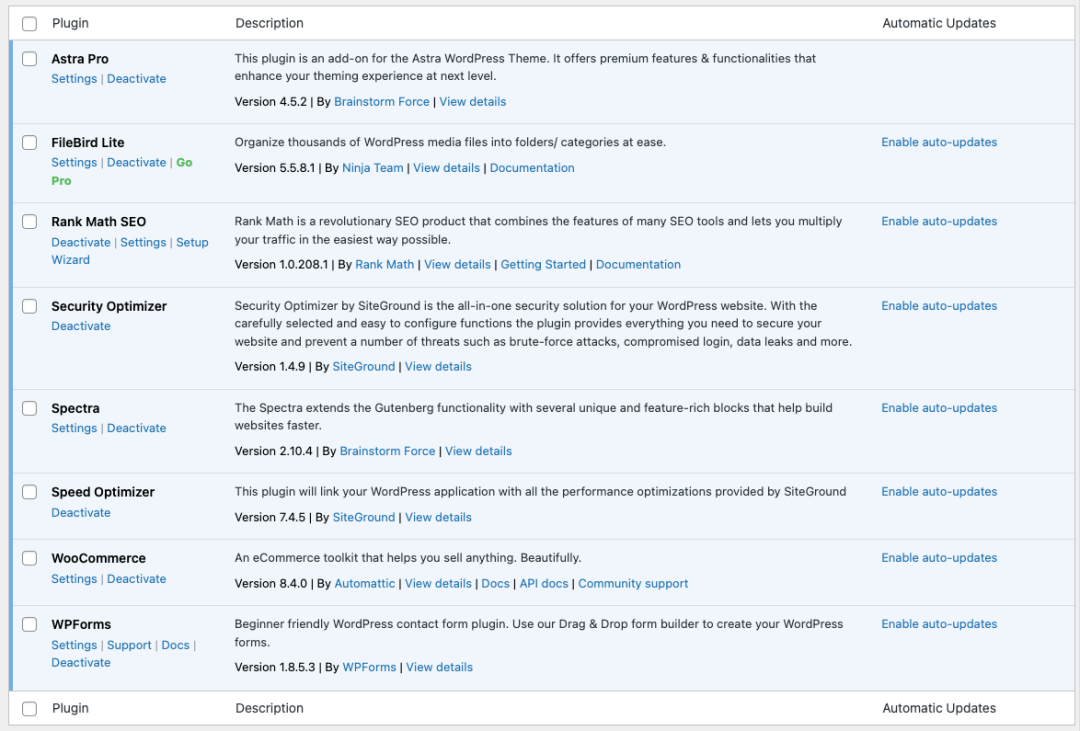
Task: Tick the Rank Math SEO checkbox
Action: [30, 221]
